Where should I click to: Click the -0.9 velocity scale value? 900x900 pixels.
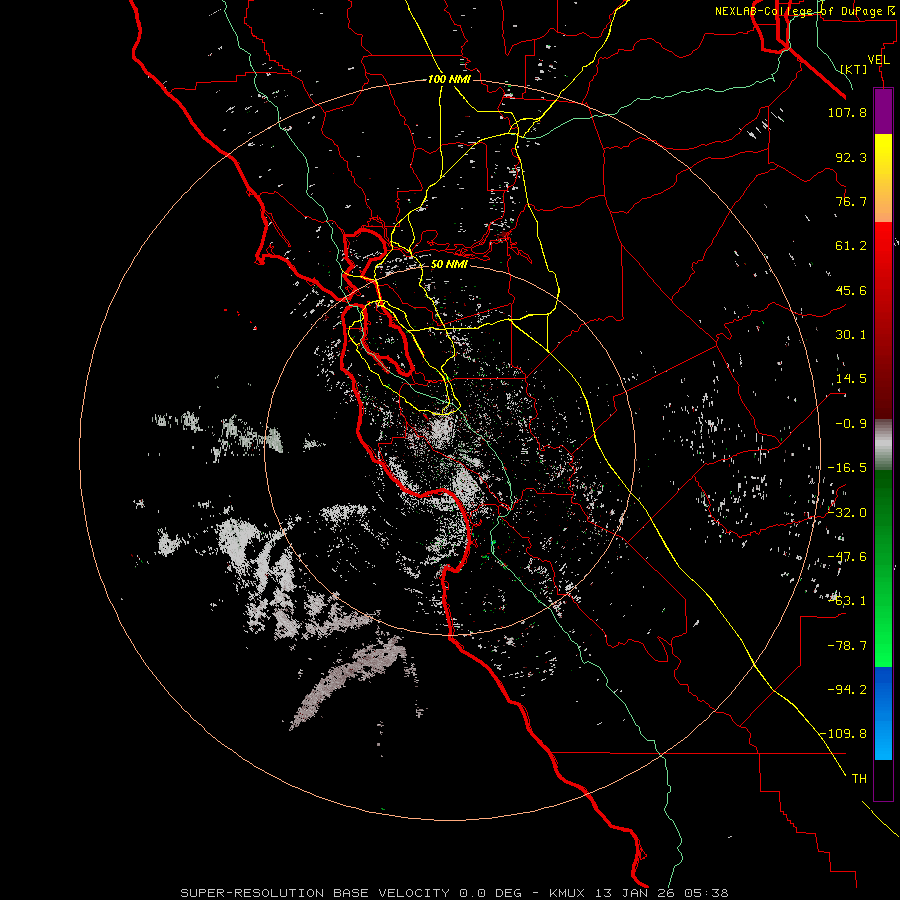coord(851,424)
